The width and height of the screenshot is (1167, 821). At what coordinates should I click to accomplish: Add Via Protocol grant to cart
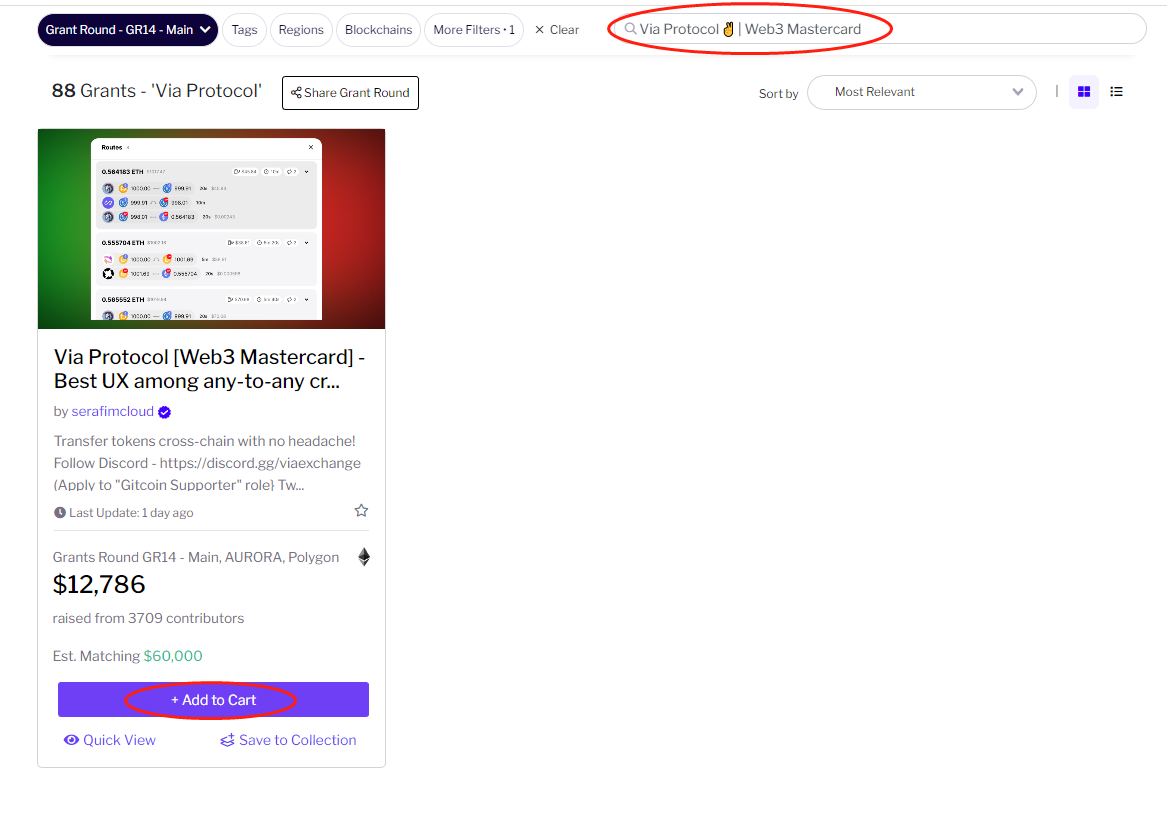click(213, 700)
